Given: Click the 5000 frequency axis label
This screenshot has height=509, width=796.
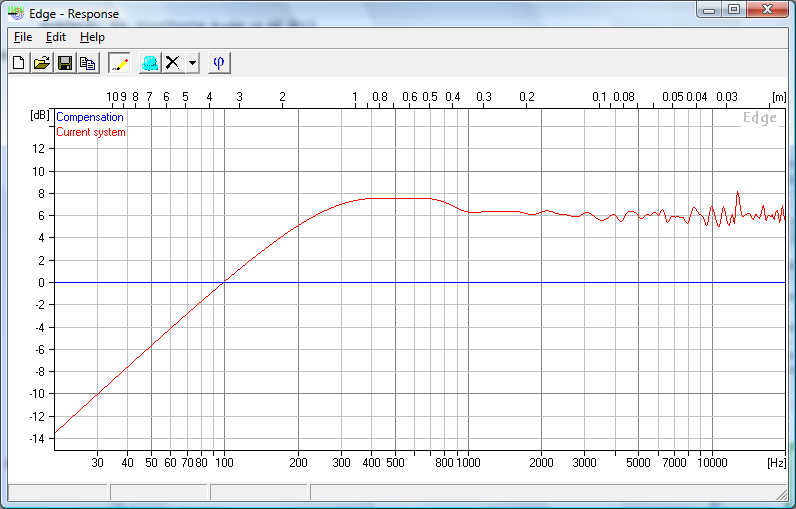Looking at the screenshot, I should tap(638, 462).
